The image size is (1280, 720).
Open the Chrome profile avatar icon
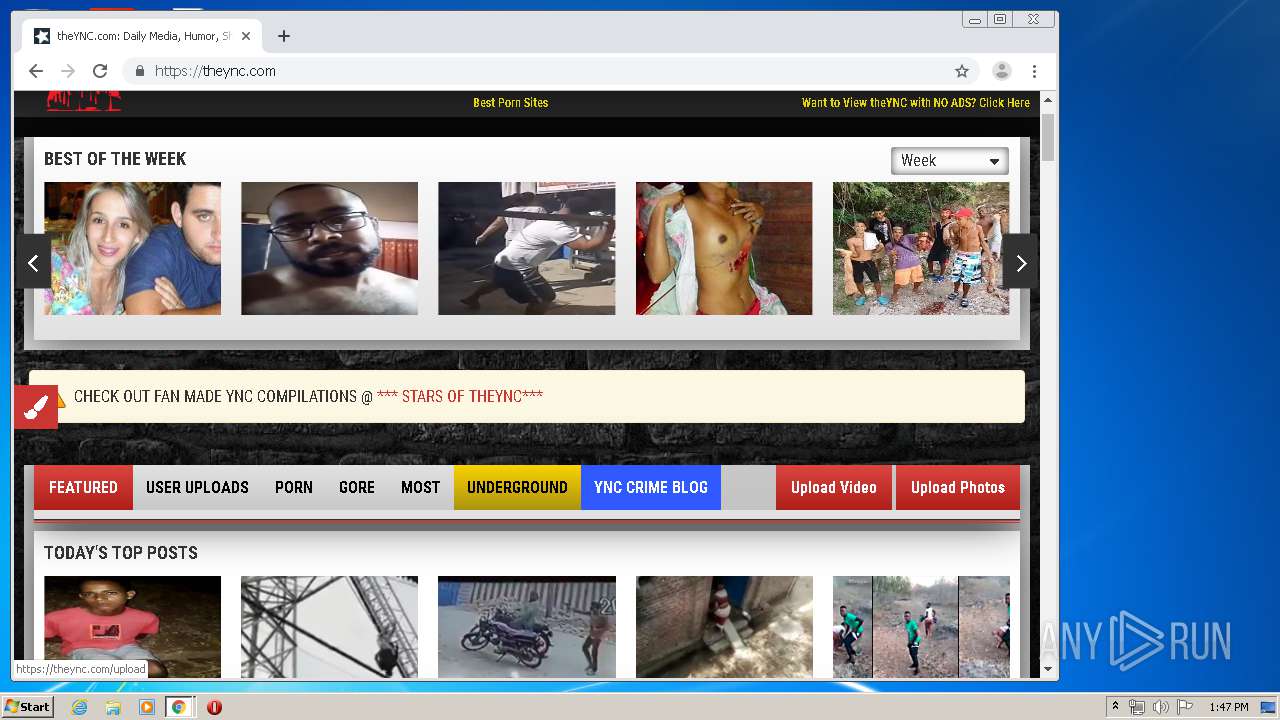1001,71
